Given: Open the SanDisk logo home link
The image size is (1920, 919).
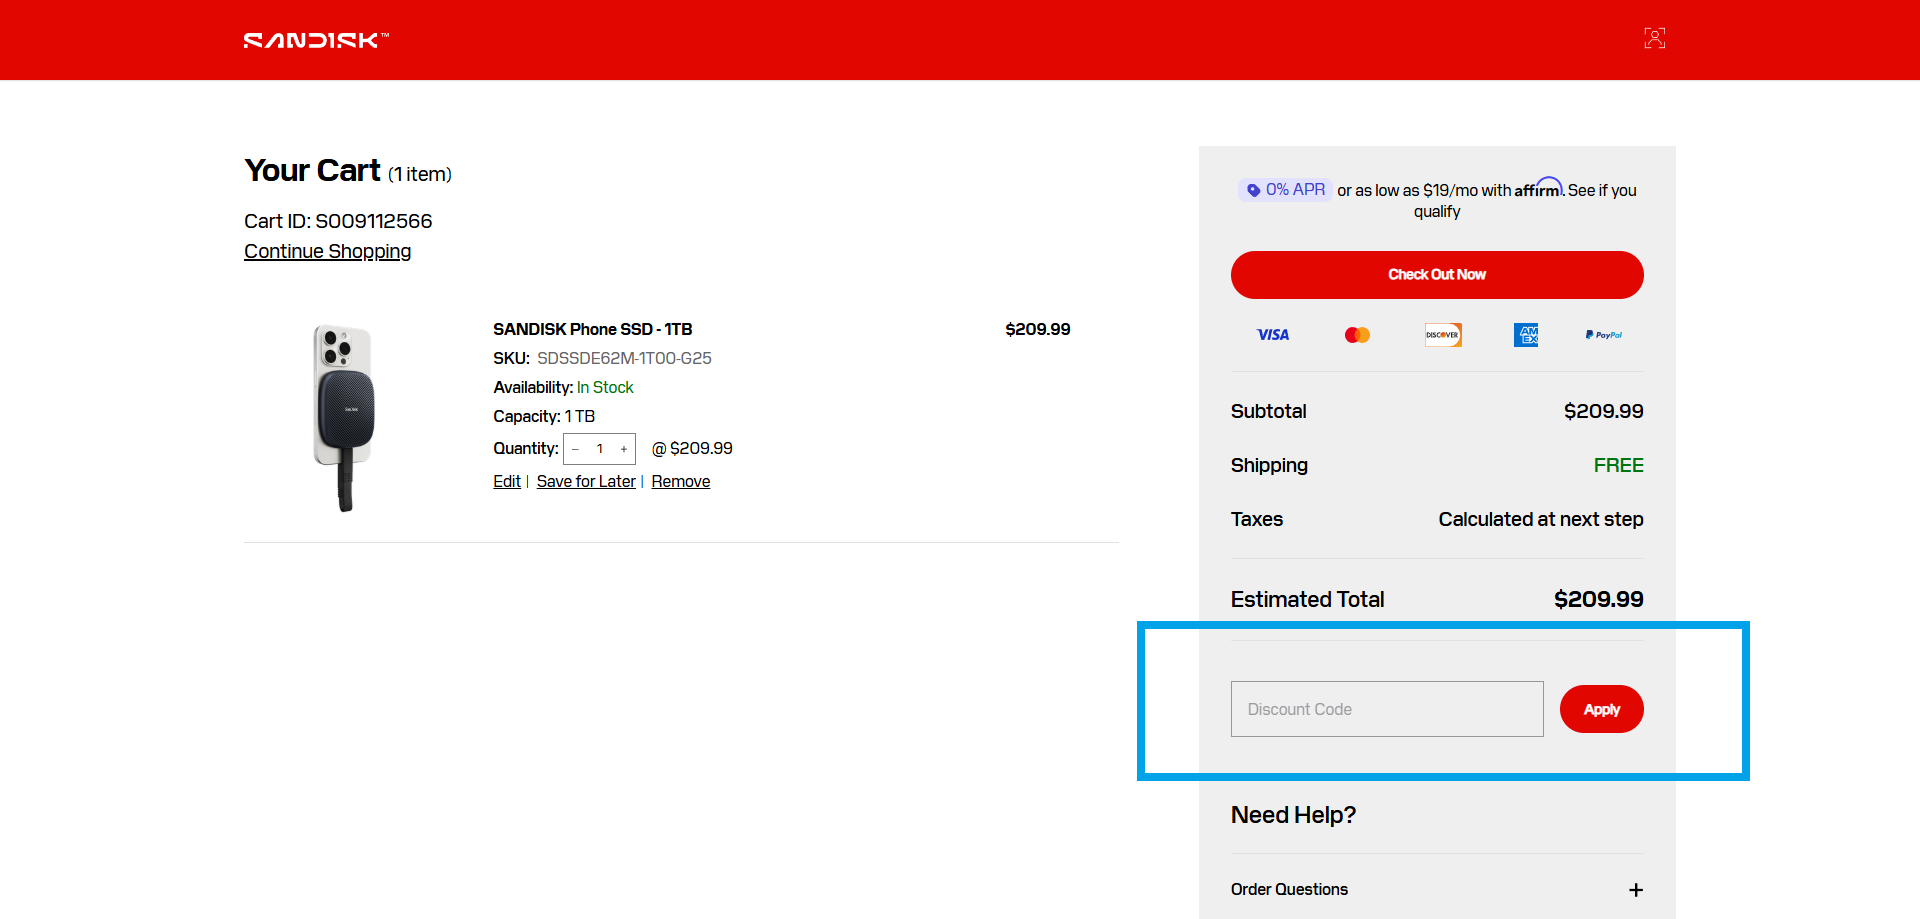Looking at the screenshot, I should pos(316,40).
